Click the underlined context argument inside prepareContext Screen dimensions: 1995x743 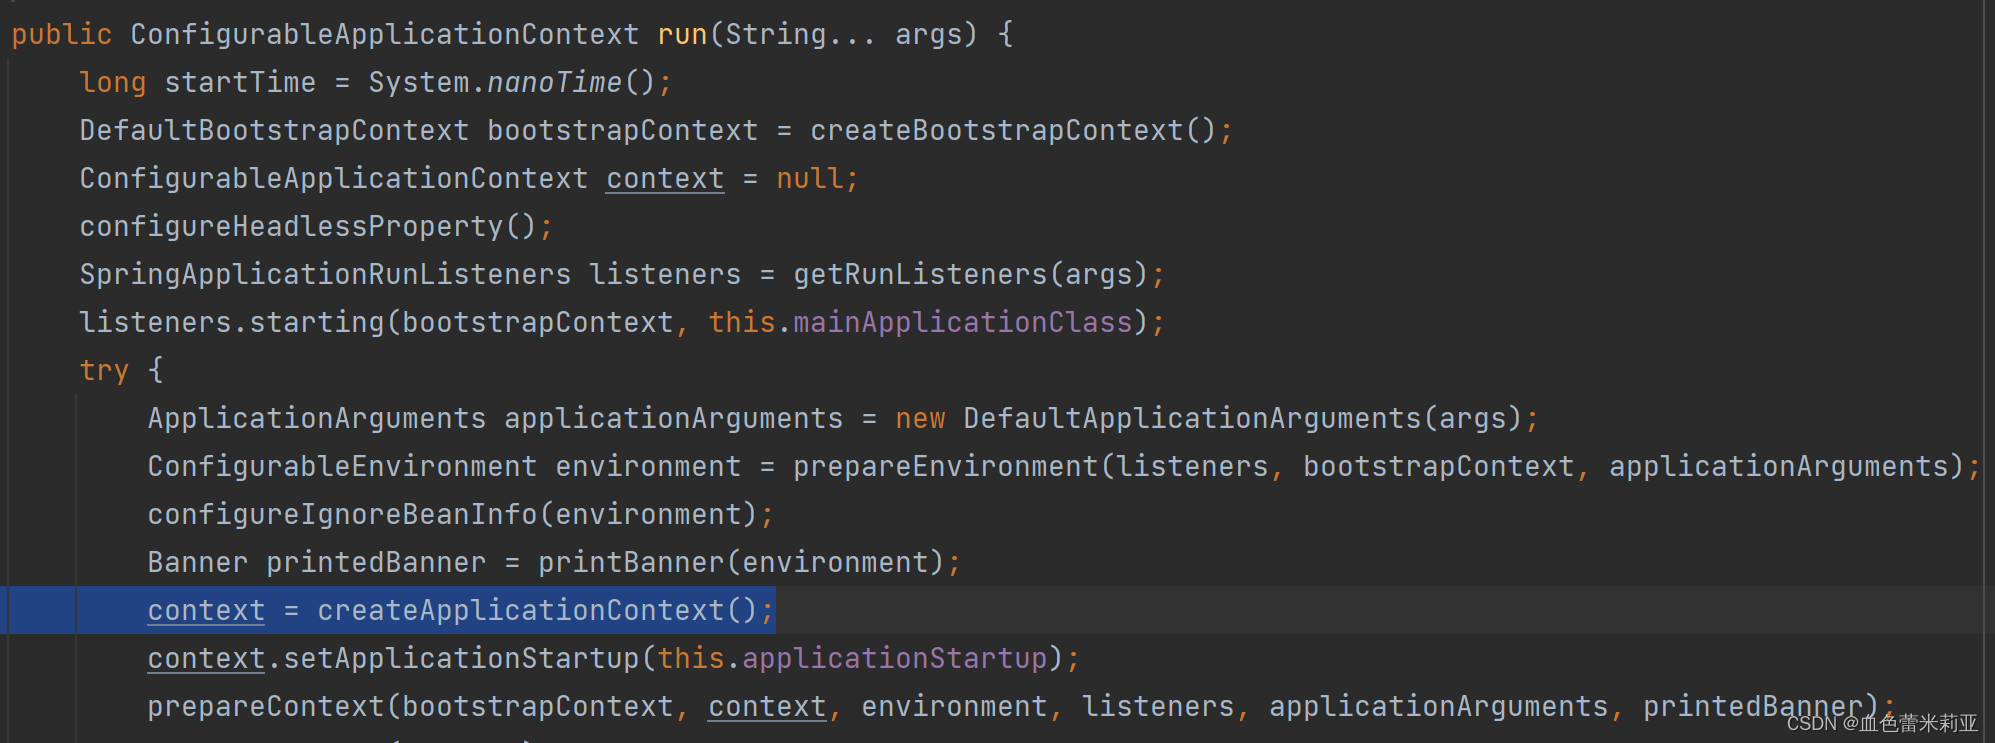[x=767, y=706]
